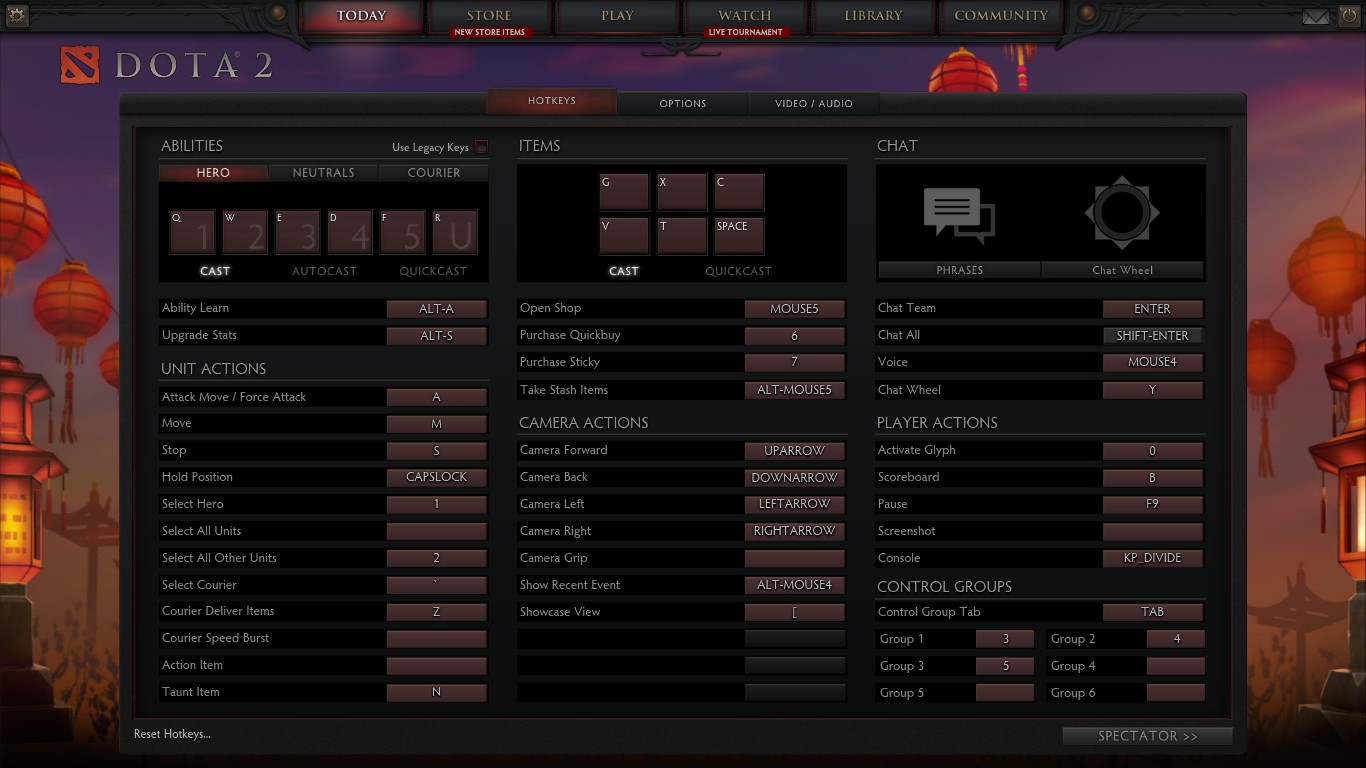Switch to the Library tab
This screenshot has width=1366, height=768.
click(873, 17)
